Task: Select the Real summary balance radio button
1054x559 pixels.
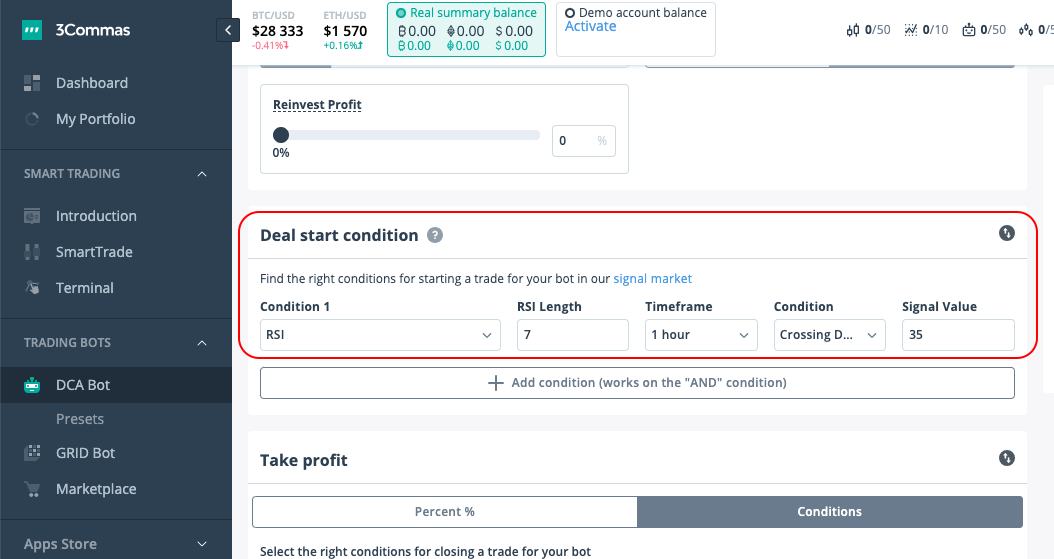Action: pos(401,13)
